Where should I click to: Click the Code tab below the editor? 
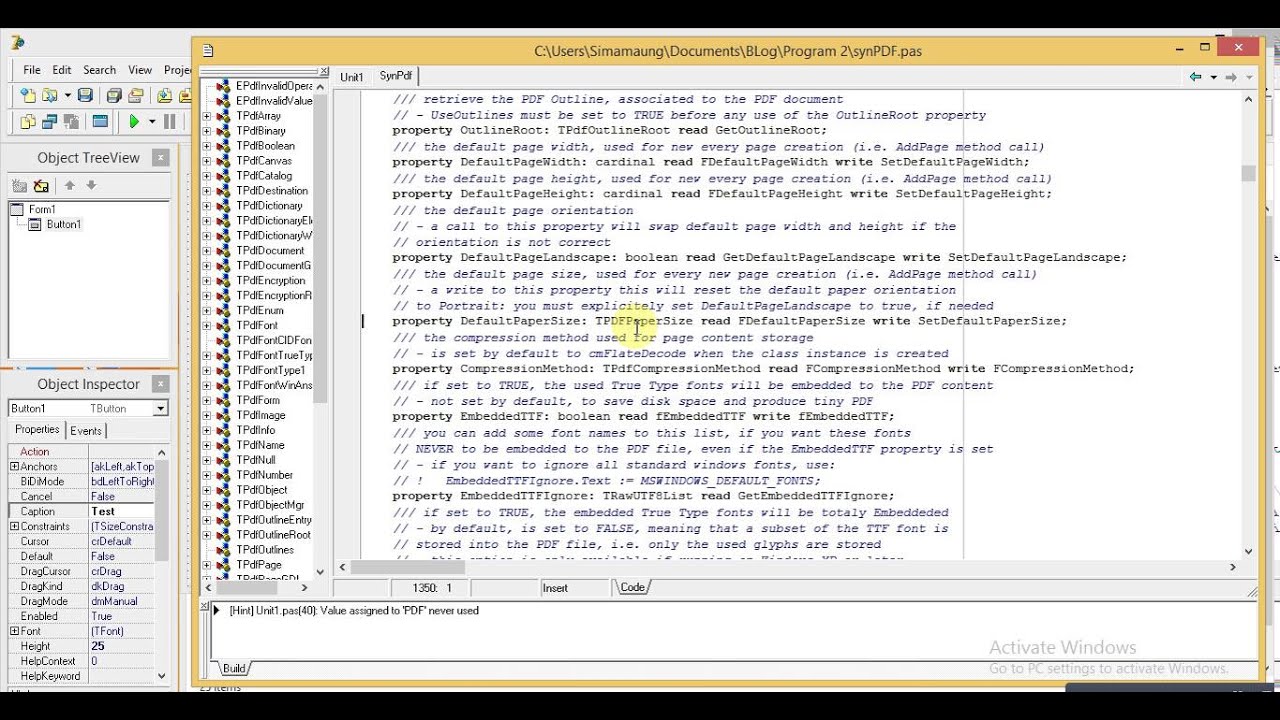pyautogui.click(x=632, y=588)
